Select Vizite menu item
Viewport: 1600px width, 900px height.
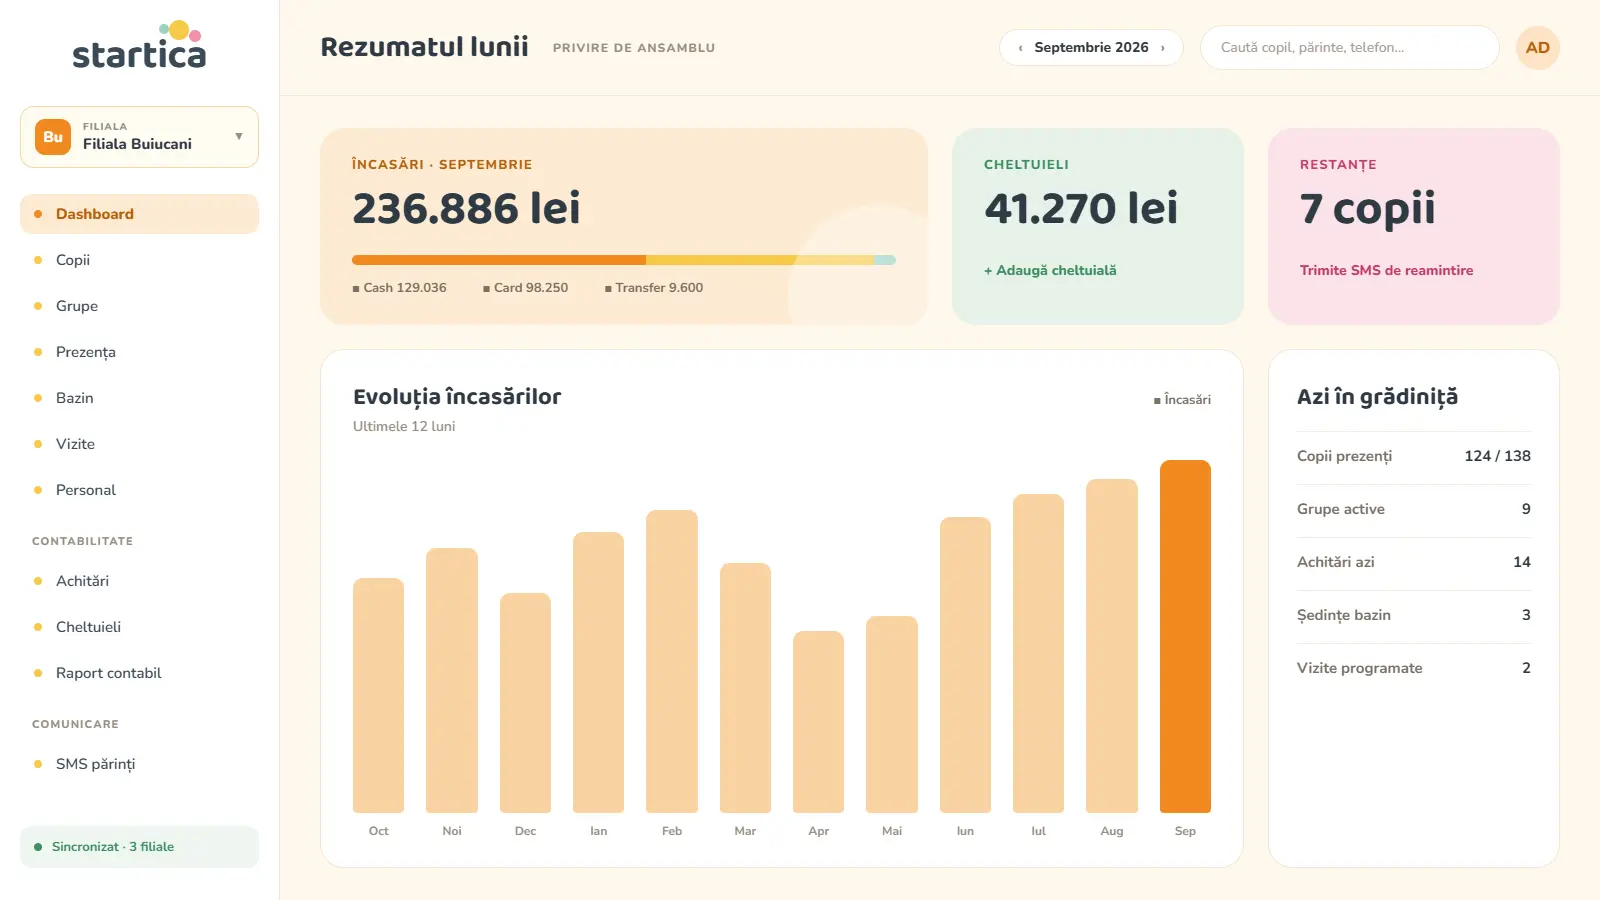(x=139, y=444)
